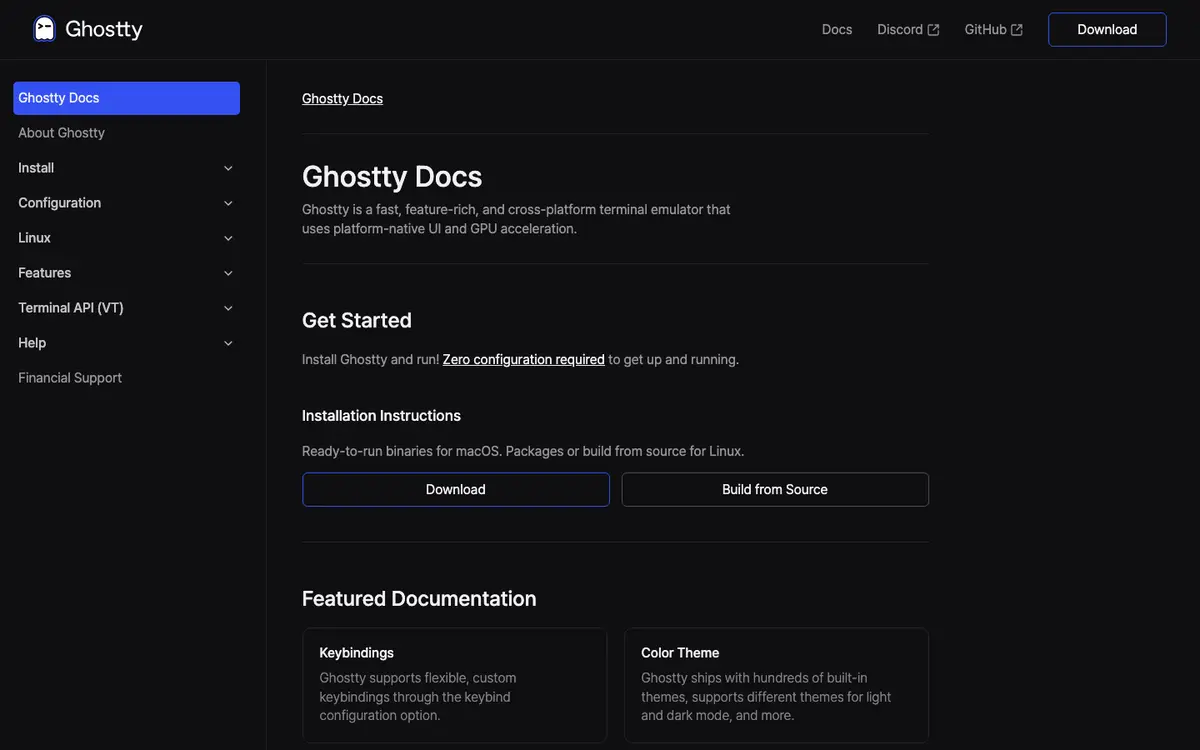Image resolution: width=1200 pixels, height=750 pixels.
Task: Click the Get Started heading
Action: click(x=357, y=320)
